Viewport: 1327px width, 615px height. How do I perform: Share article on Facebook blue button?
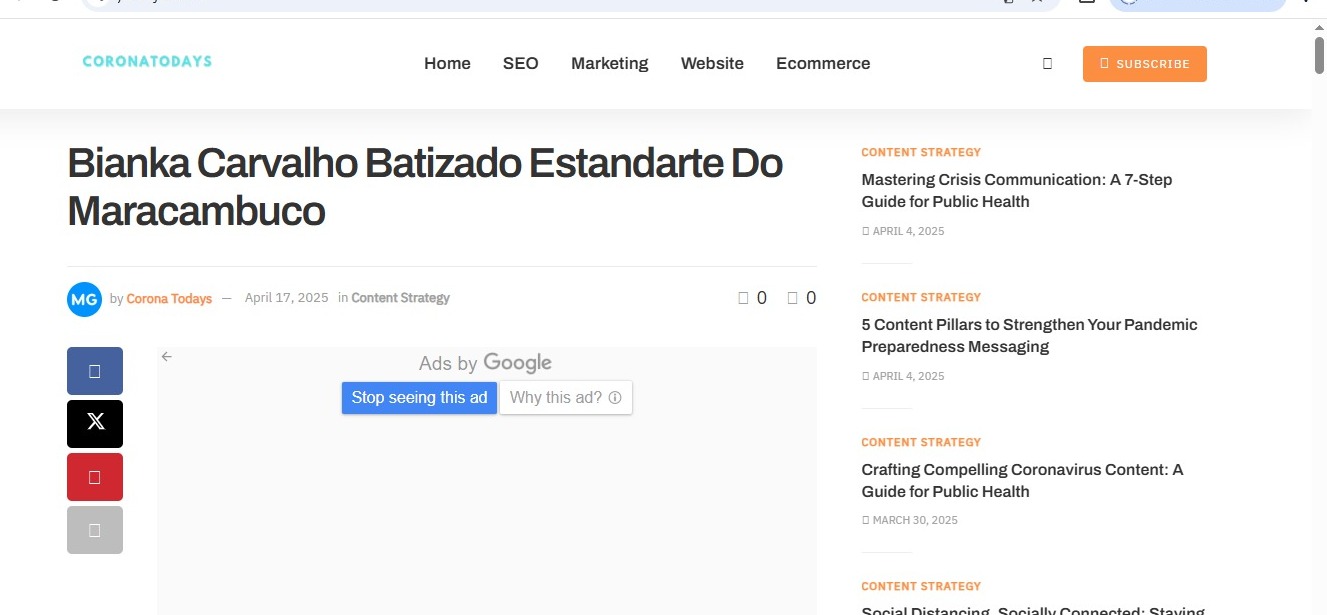pyautogui.click(x=95, y=371)
